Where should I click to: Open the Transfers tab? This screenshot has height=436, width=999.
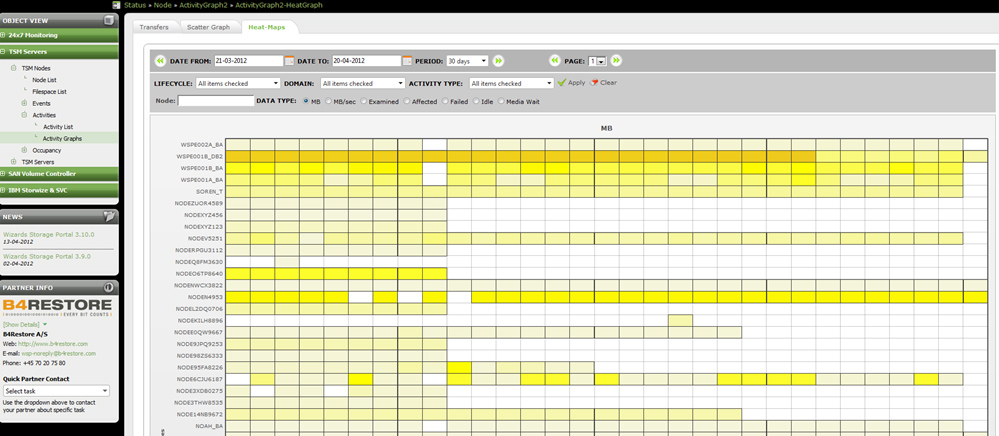tap(154, 27)
